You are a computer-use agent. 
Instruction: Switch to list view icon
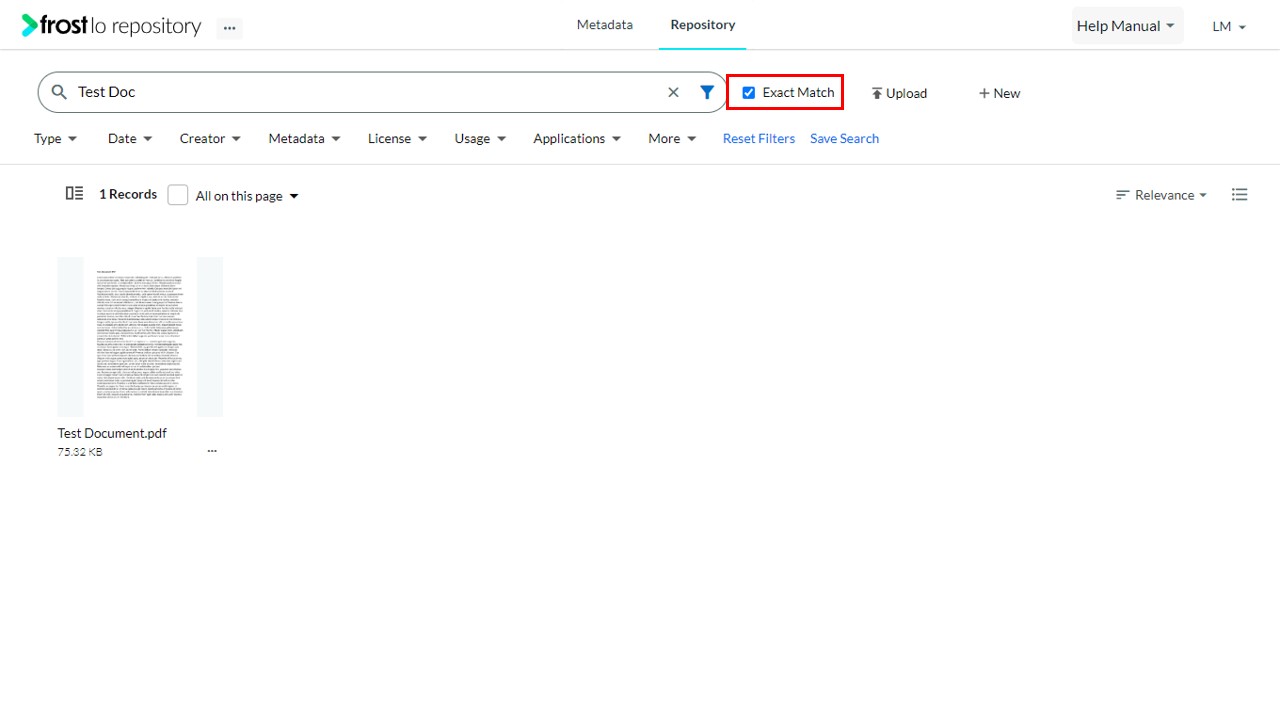1240,195
